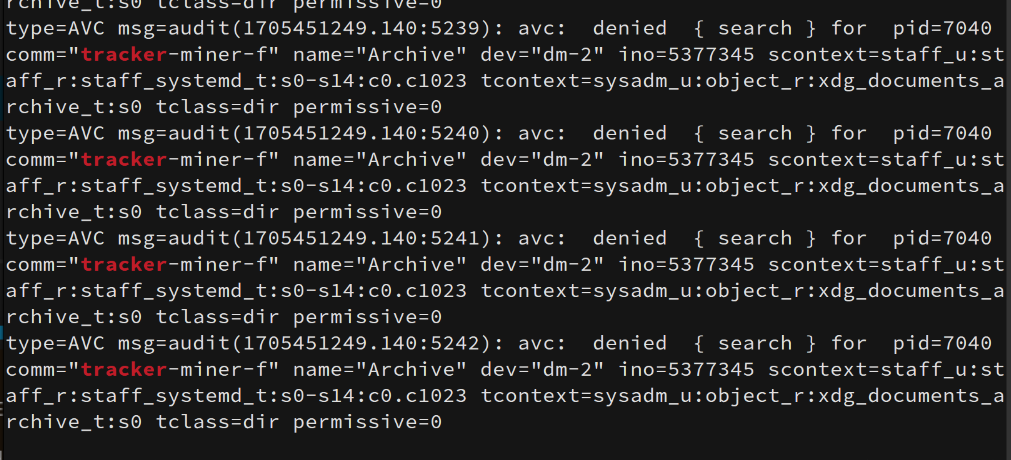Click '{ search }' on the 5241 audit line
Screen dimensions: 1011x460
point(754,239)
